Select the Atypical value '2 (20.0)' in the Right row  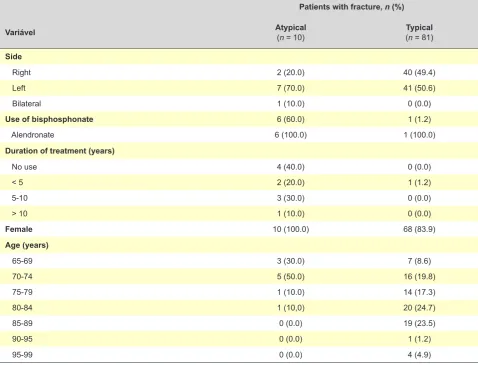click(291, 72)
